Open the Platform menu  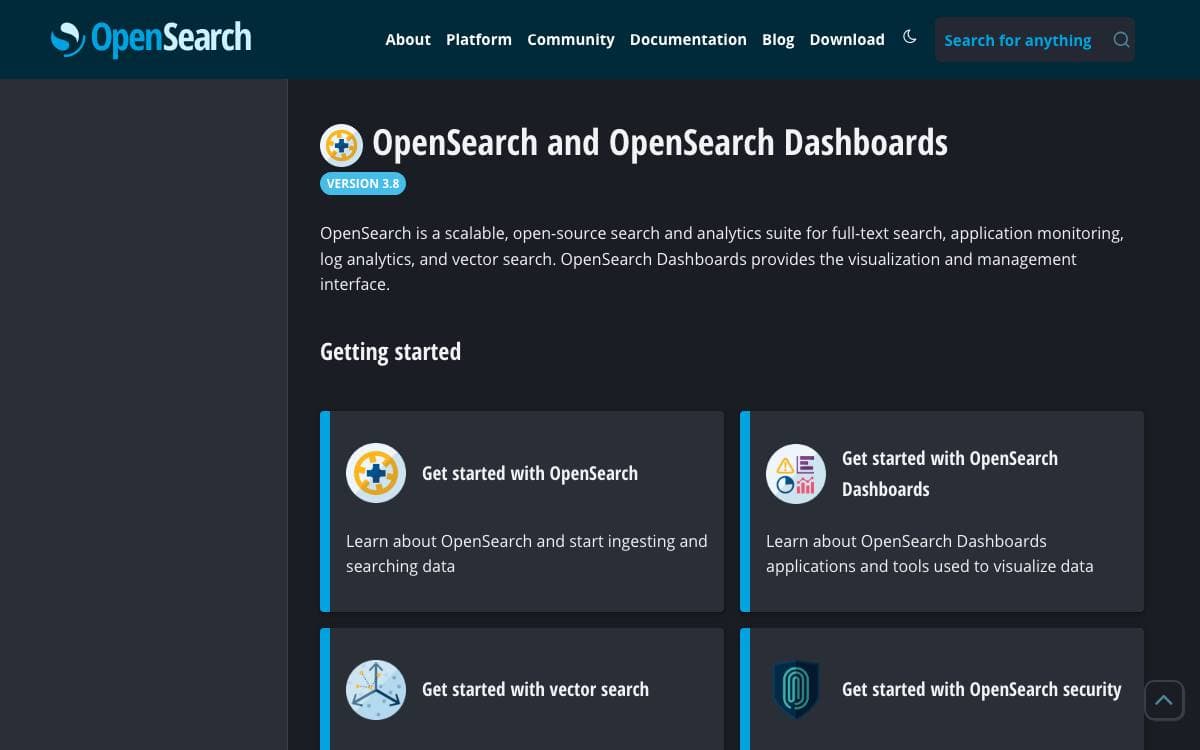479,40
